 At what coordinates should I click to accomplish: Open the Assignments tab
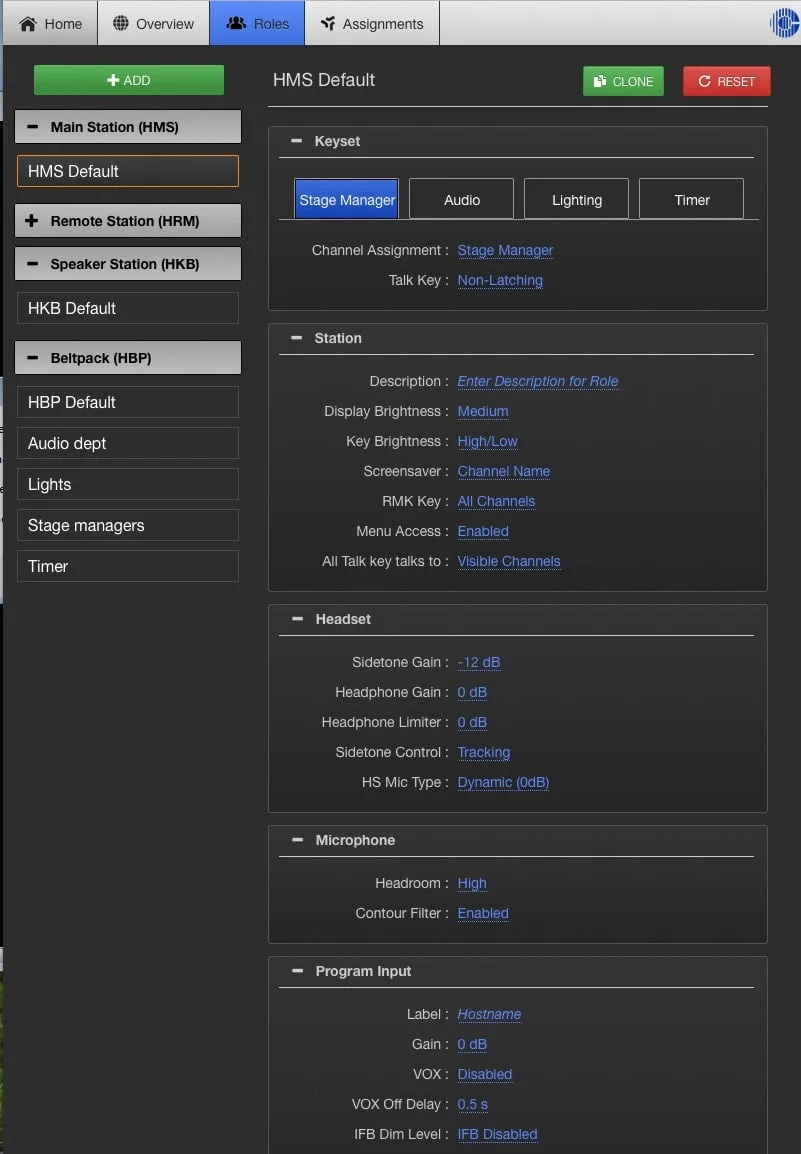point(372,24)
